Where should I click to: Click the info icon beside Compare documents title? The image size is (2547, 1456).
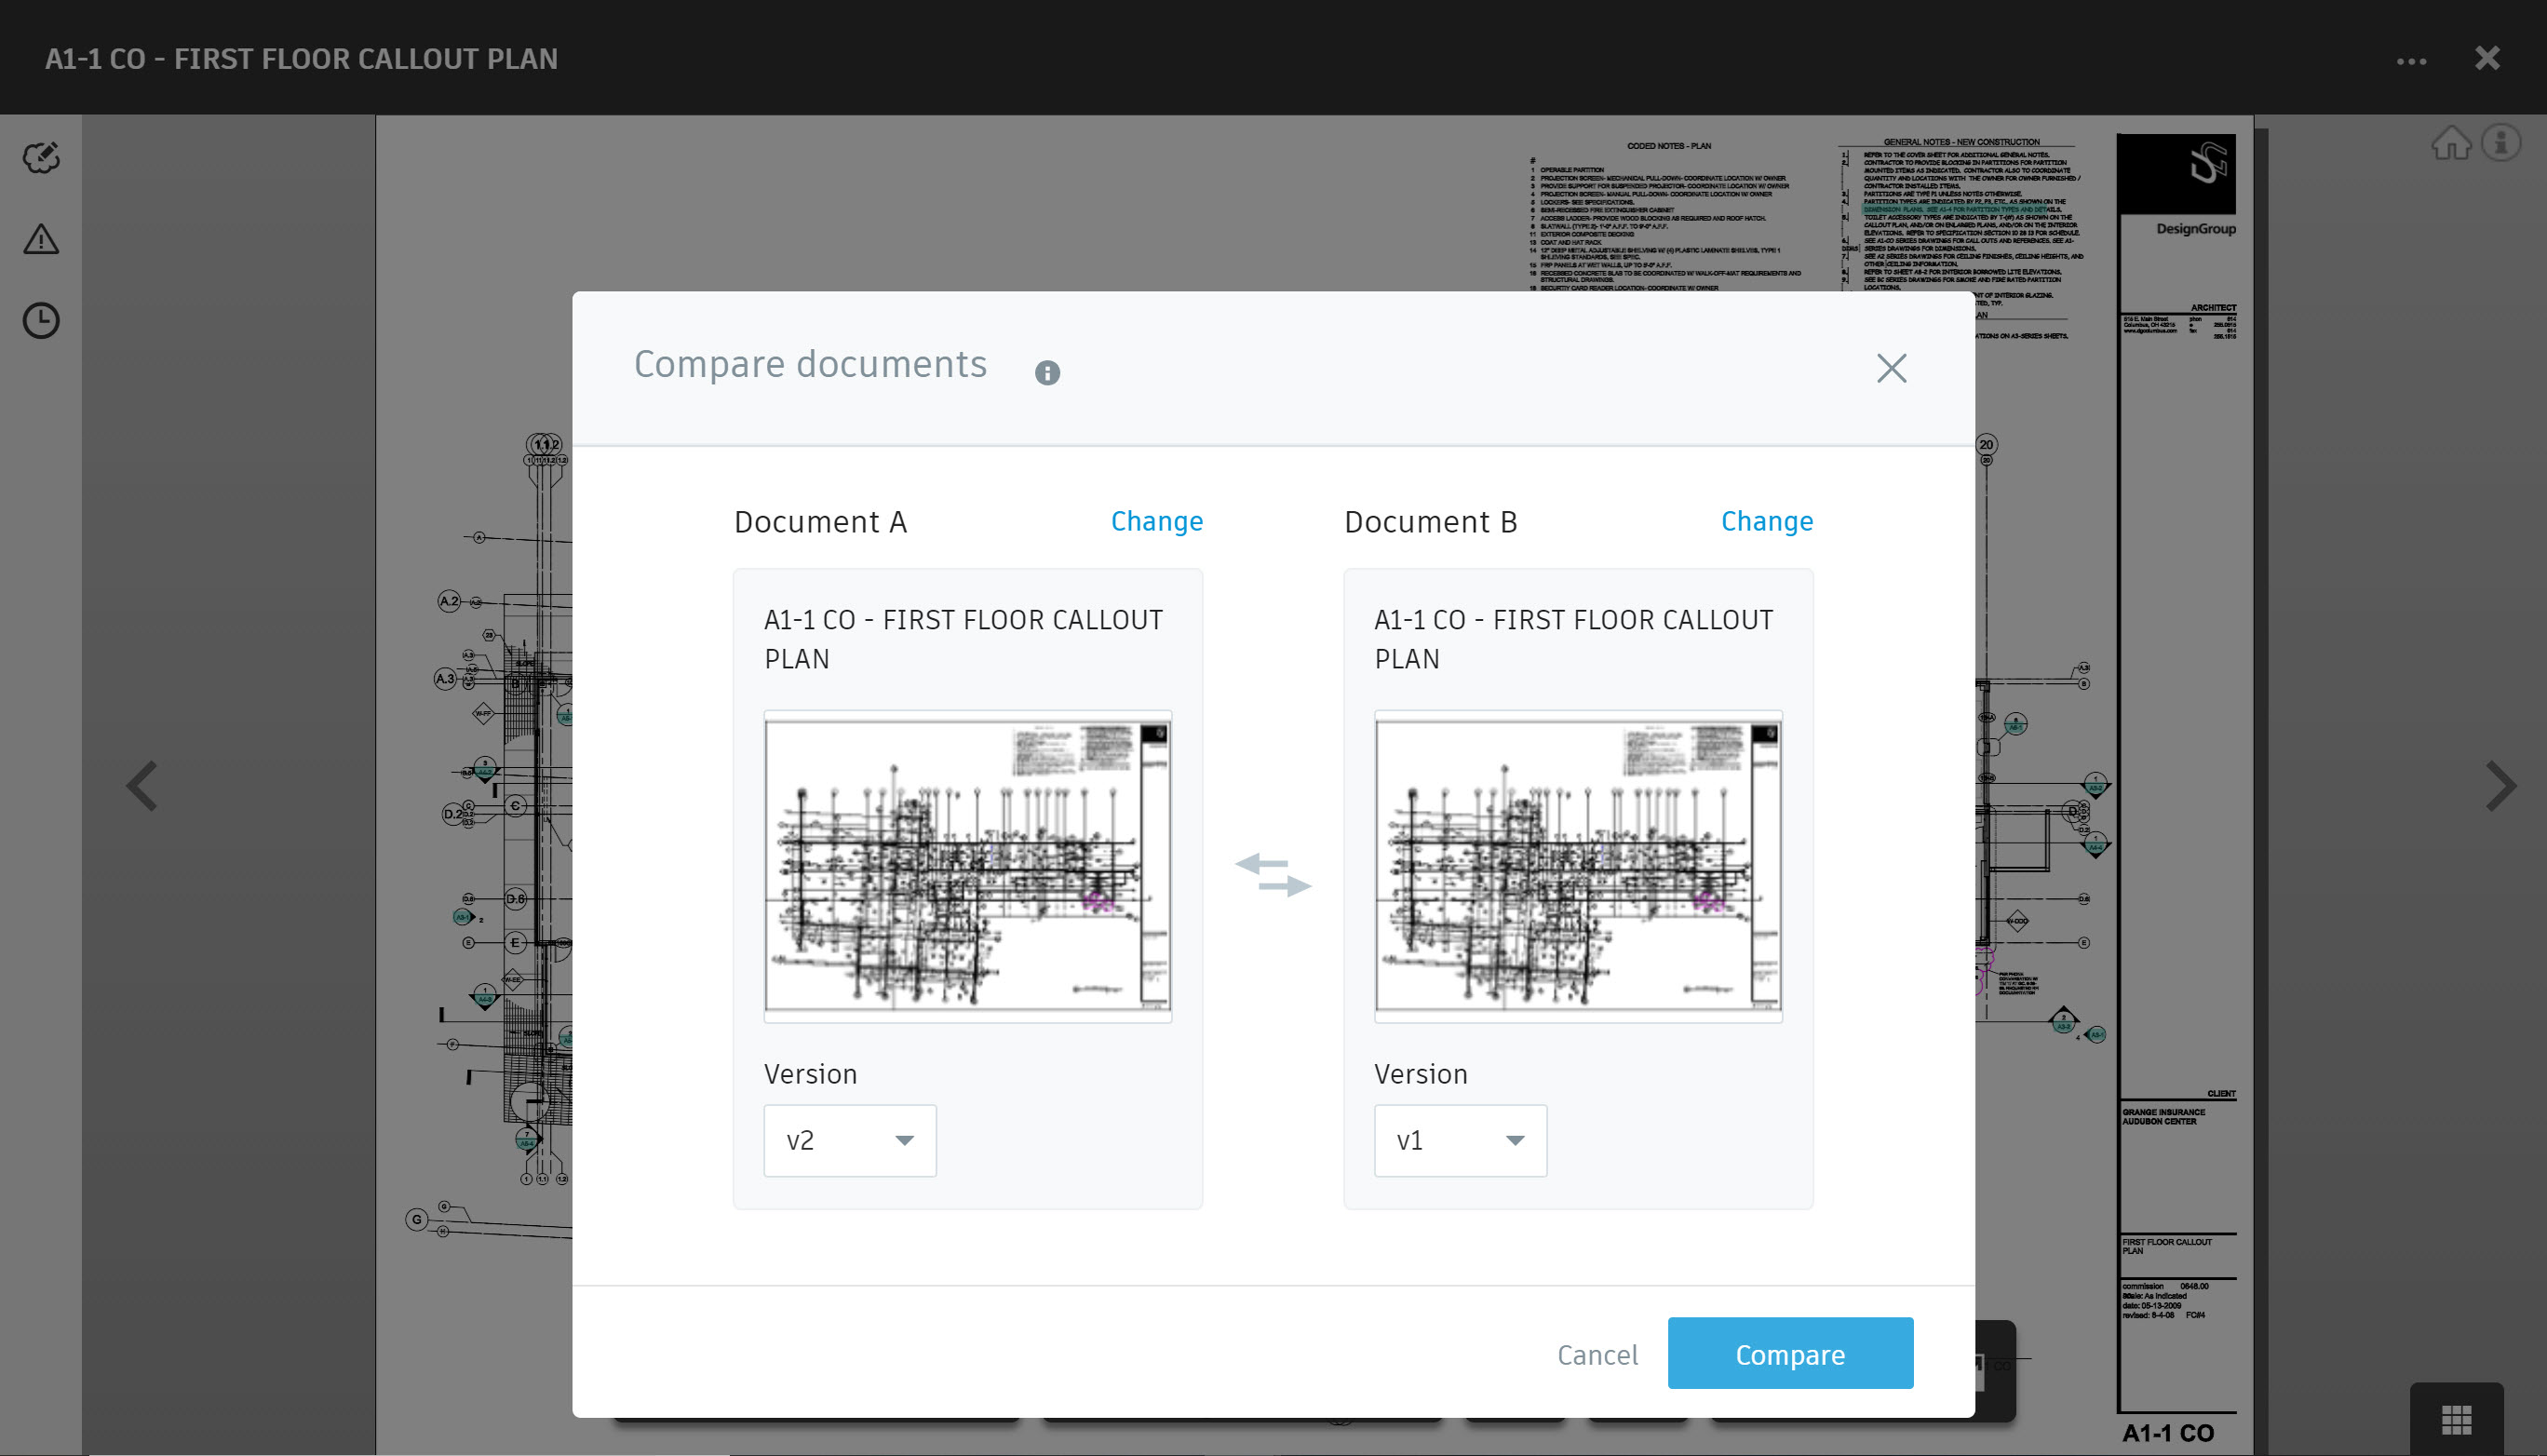pos(1048,374)
